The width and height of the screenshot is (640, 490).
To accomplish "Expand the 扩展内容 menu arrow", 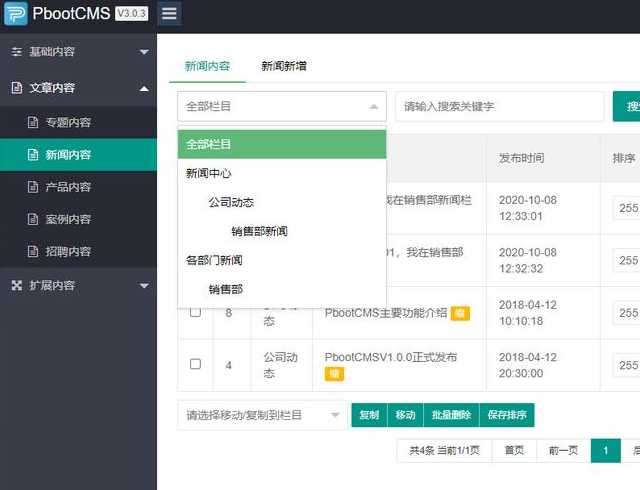I will (x=144, y=285).
